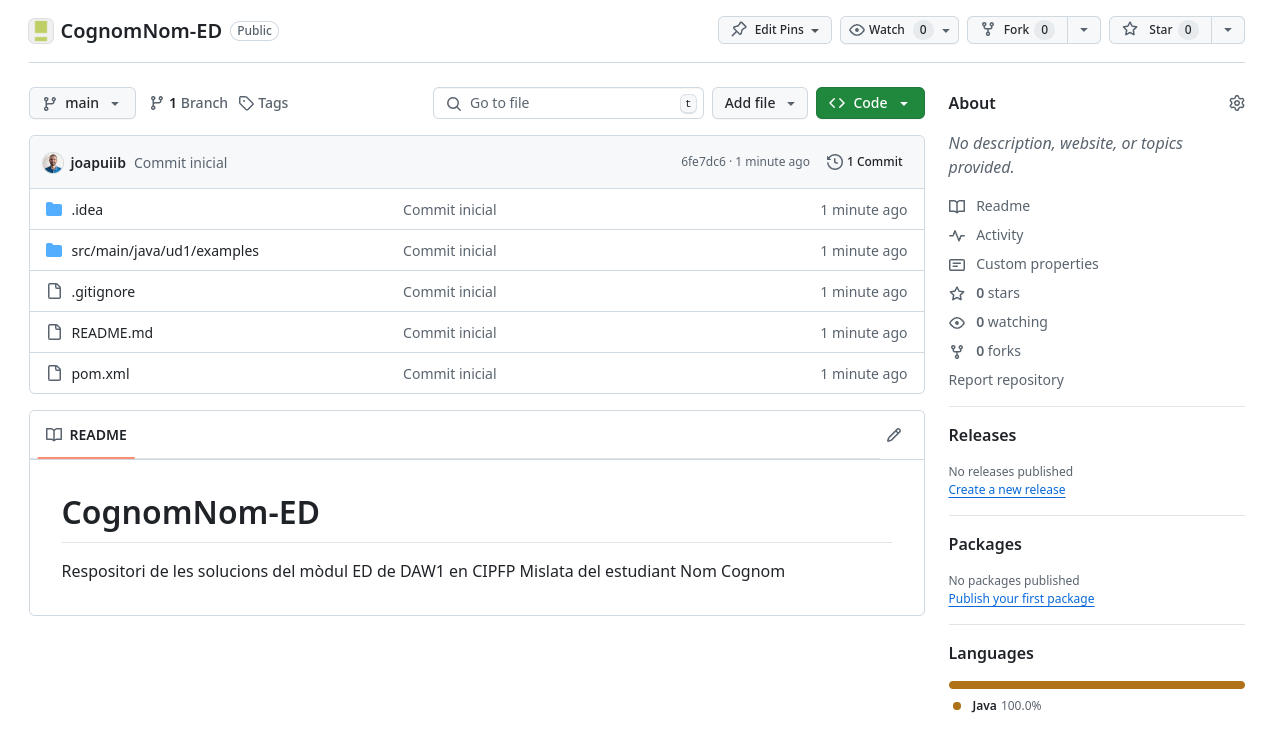The image size is (1271, 735).
Task: Open the main branch selector
Action: click(82, 103)
